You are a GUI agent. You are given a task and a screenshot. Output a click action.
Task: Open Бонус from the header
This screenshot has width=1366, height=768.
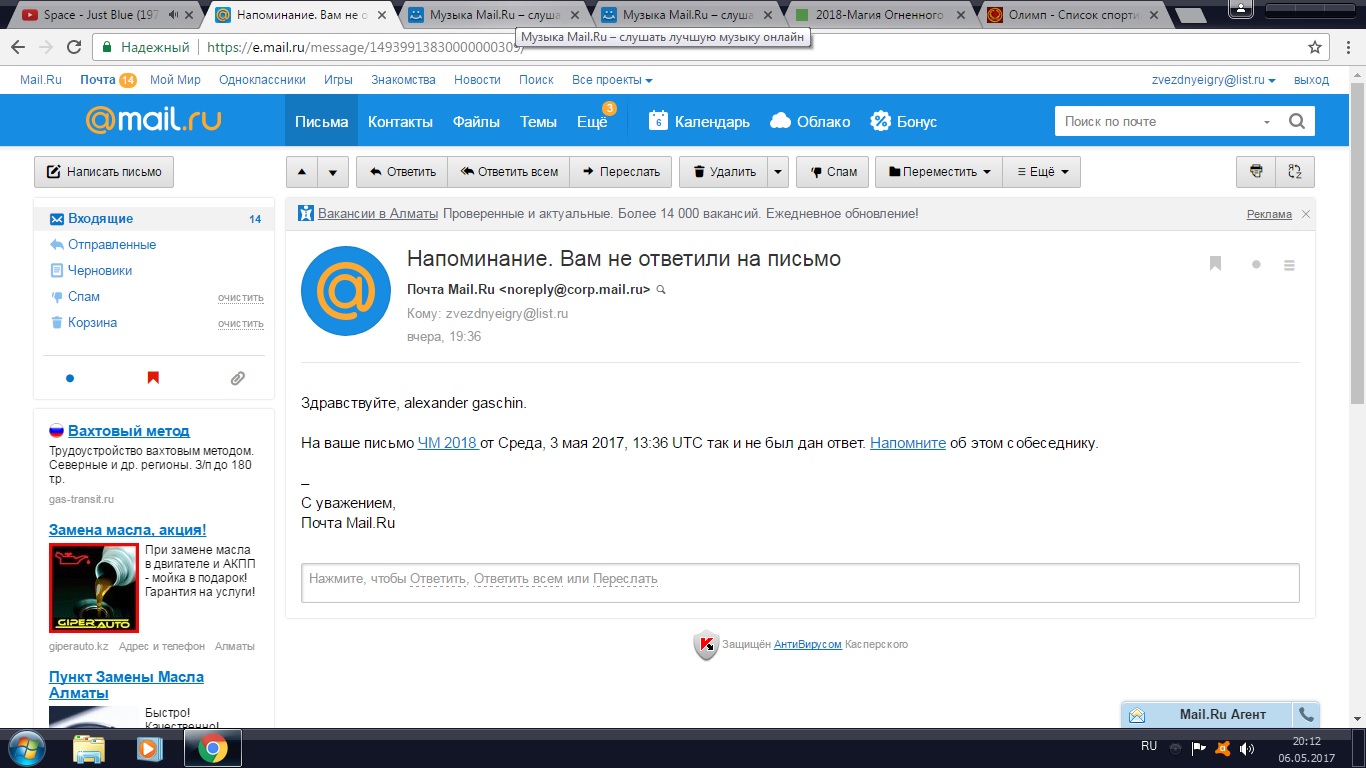coord(904,121)
